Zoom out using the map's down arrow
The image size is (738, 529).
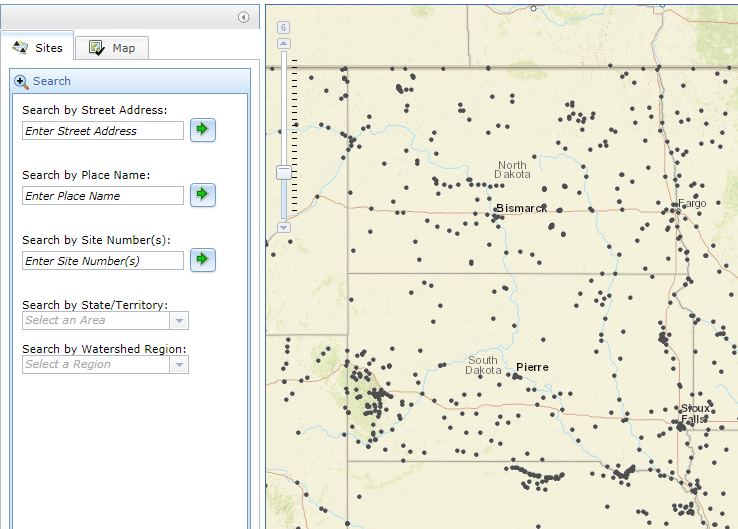tap(284, 227)
